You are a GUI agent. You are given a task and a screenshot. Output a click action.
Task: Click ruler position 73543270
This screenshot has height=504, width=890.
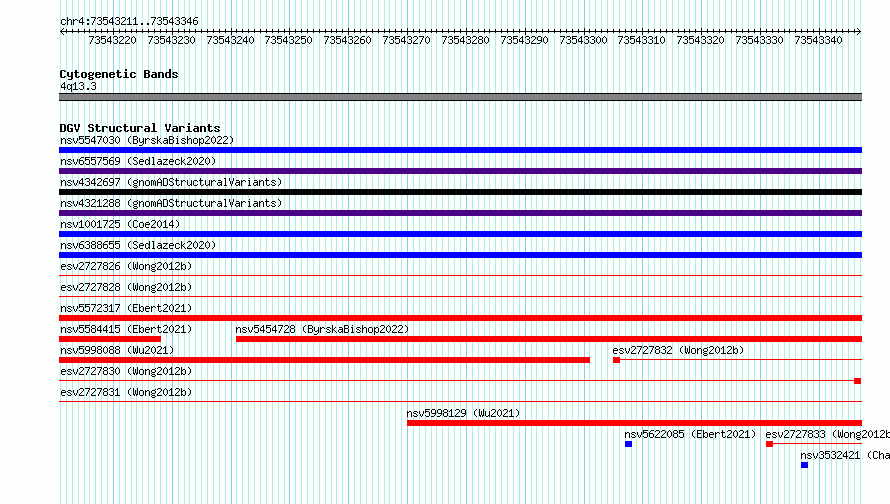click(x=406, y=40)
